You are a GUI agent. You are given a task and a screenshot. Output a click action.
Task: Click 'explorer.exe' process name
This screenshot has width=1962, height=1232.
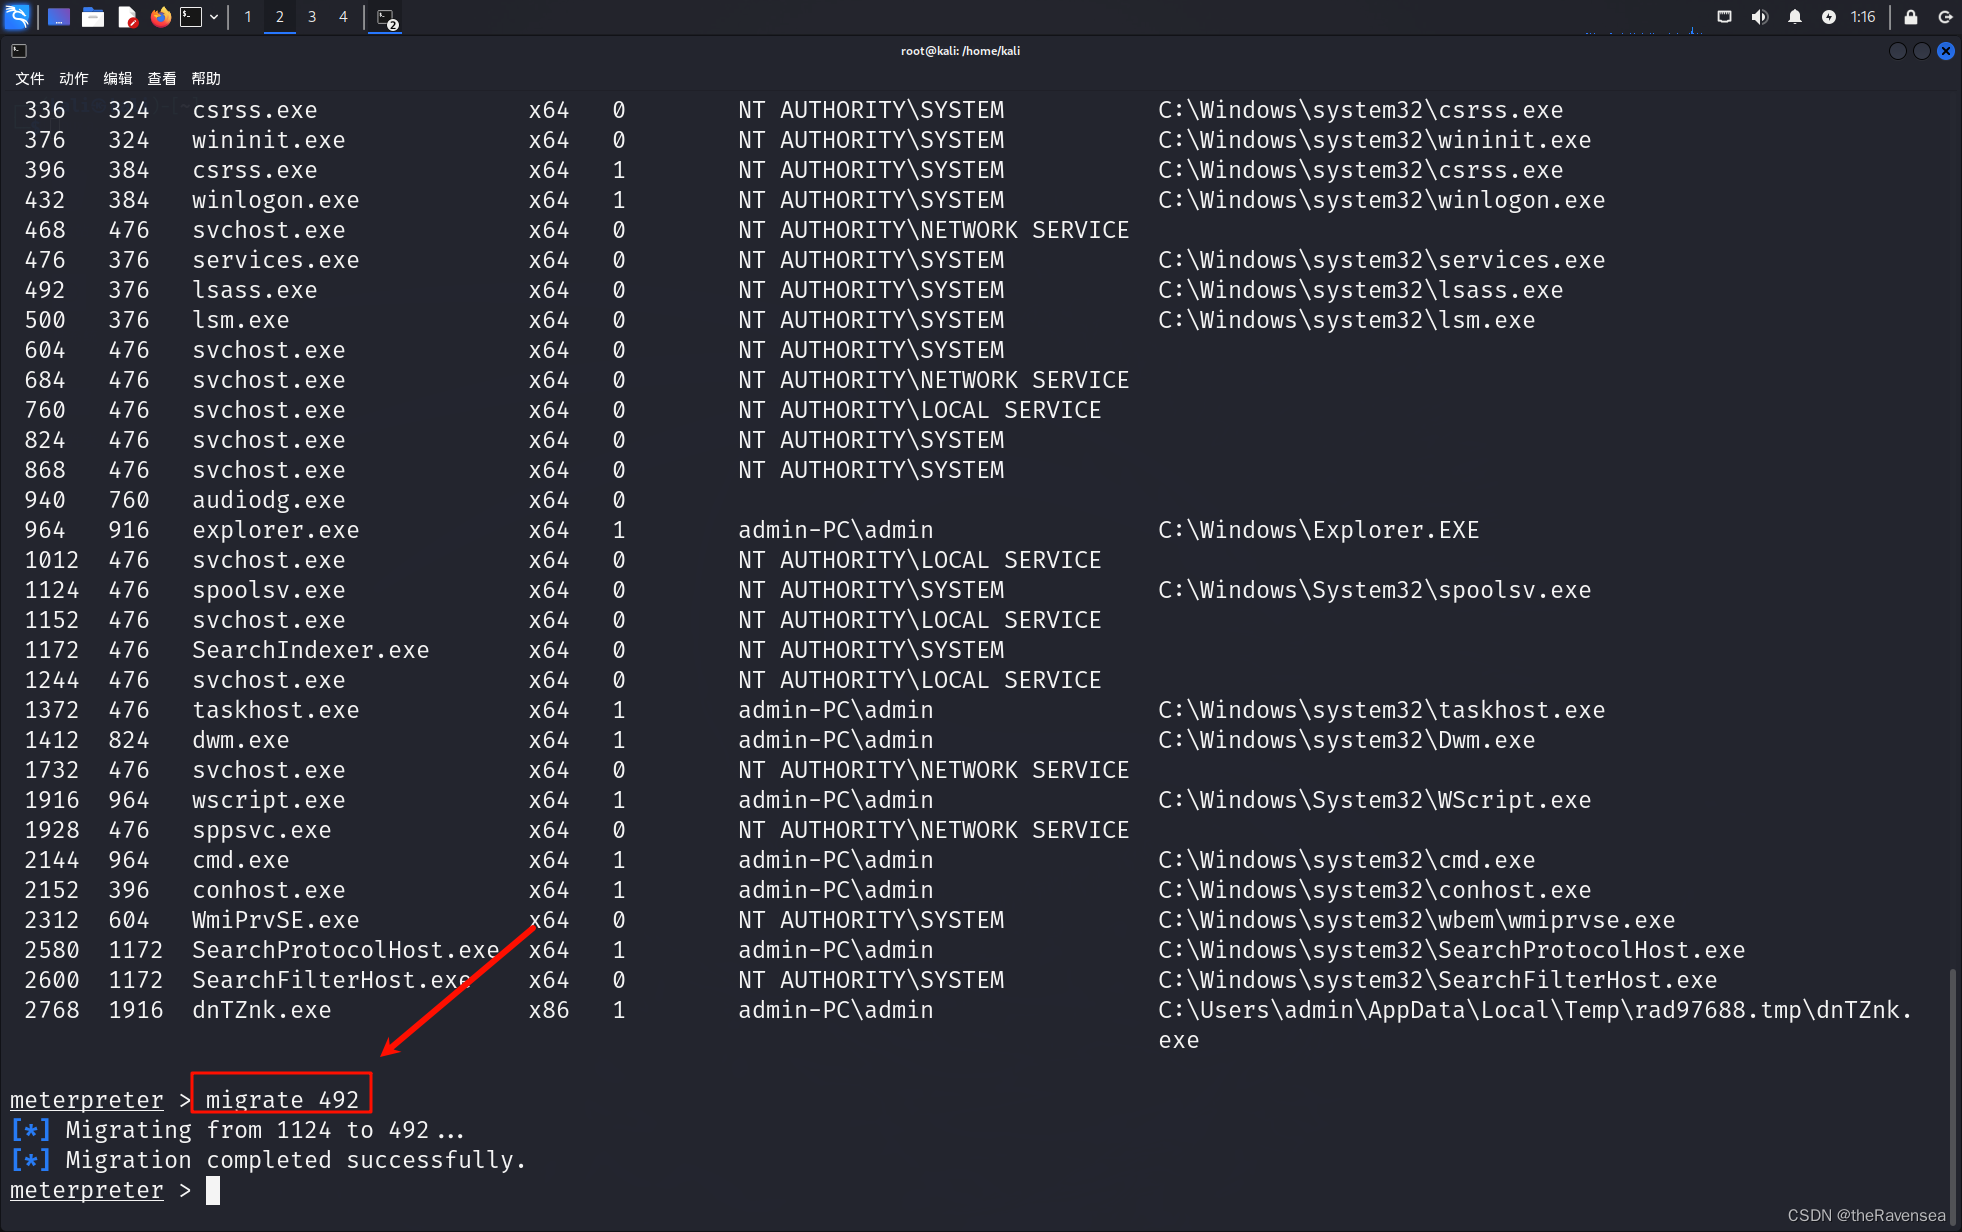(276, 530)
